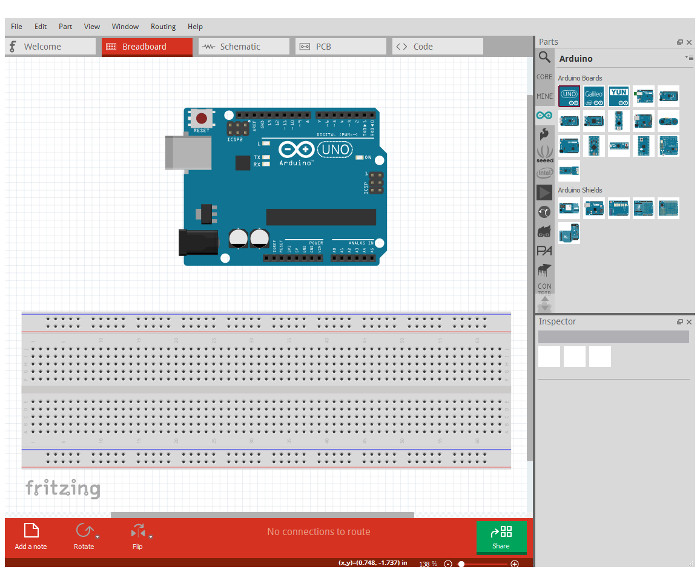Adjust the zoom slider handle
Screen dimensions: 700x572
pos(462,564)
